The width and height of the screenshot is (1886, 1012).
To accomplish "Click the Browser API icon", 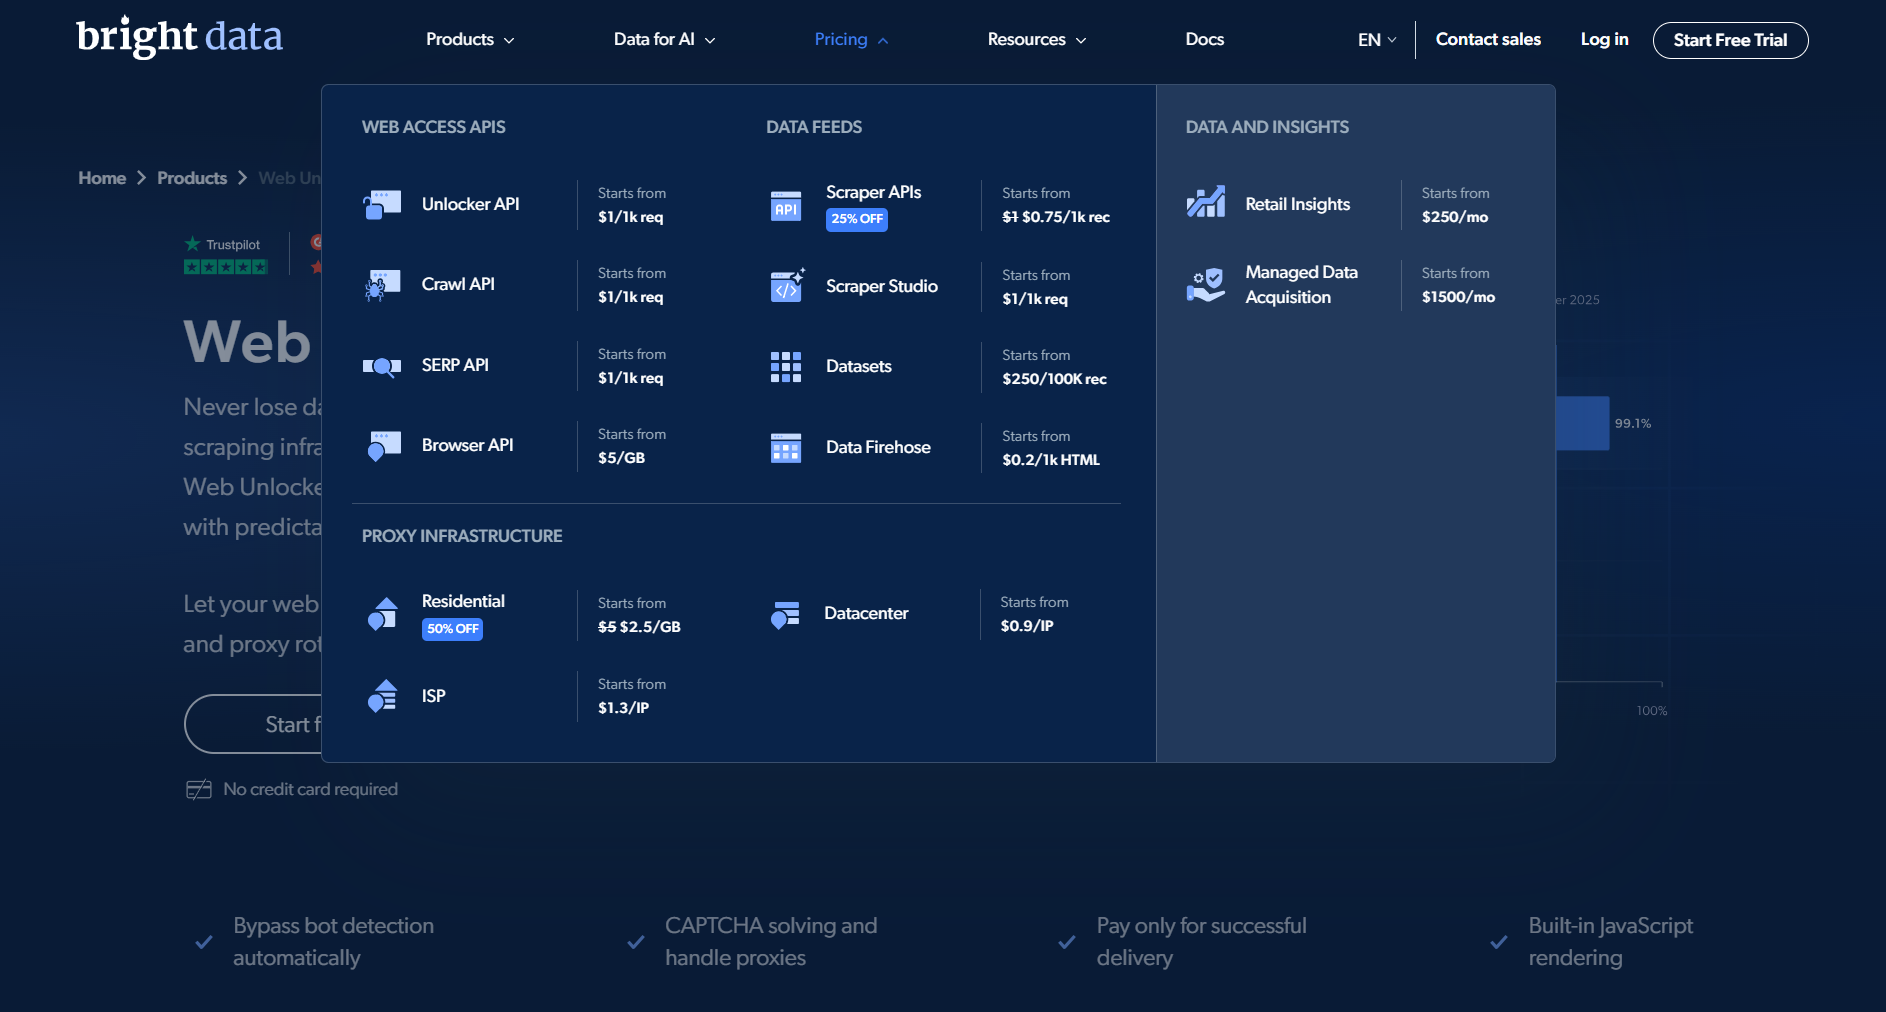I will pos(384,446).
